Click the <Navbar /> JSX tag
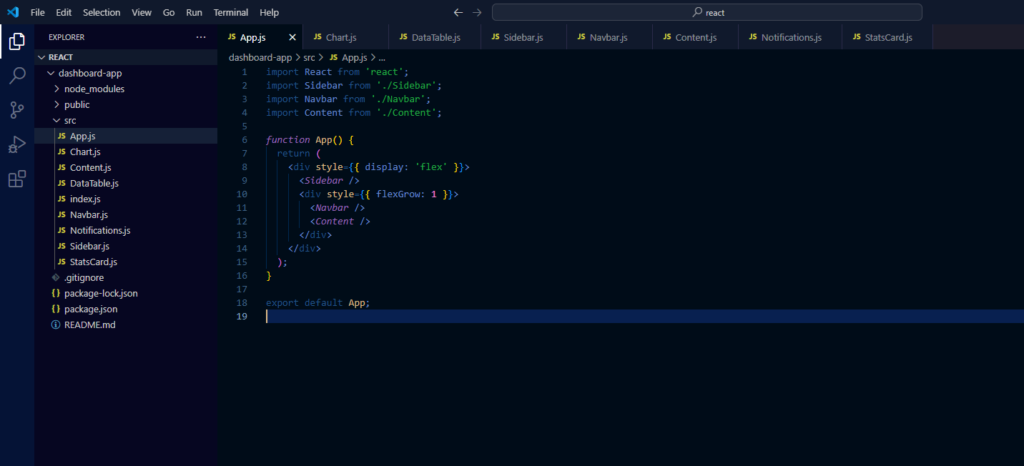Viewport: 1024px width, 466px height. (x=337, y=208)
